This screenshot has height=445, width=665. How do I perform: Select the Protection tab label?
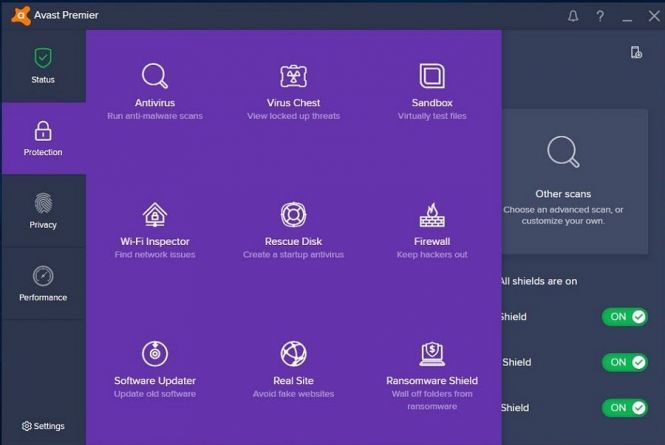click(43, 152)
